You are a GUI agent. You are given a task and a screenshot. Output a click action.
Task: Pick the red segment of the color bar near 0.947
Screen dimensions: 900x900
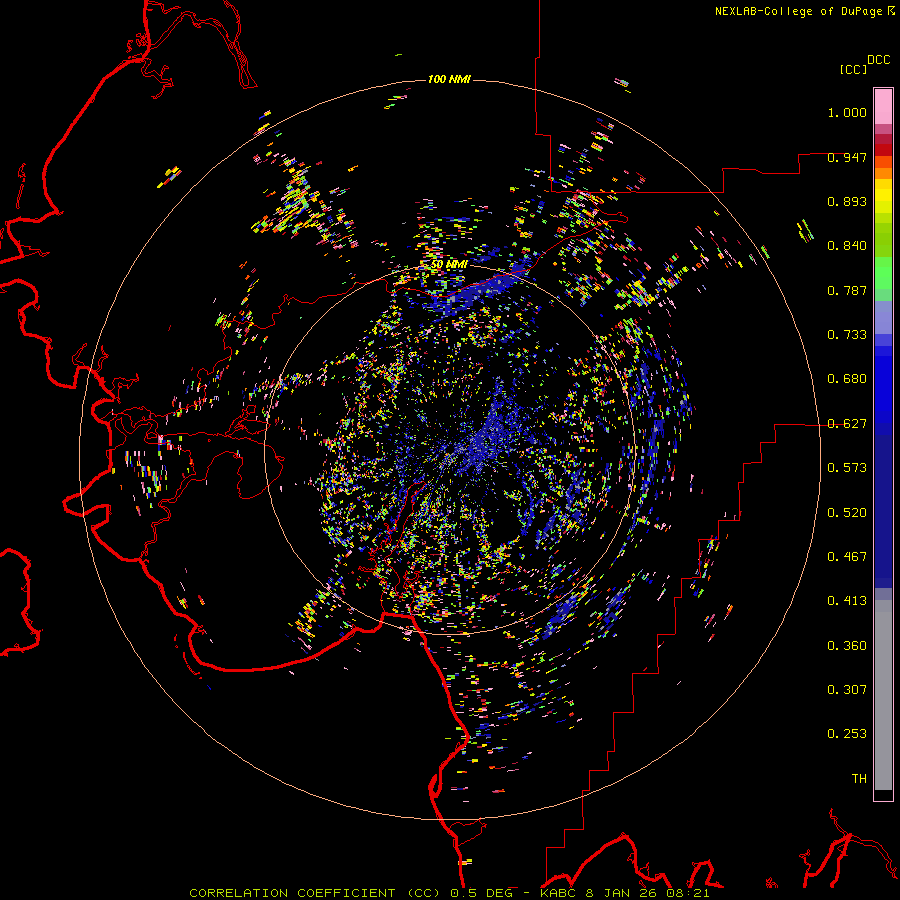tap(883, 150)
